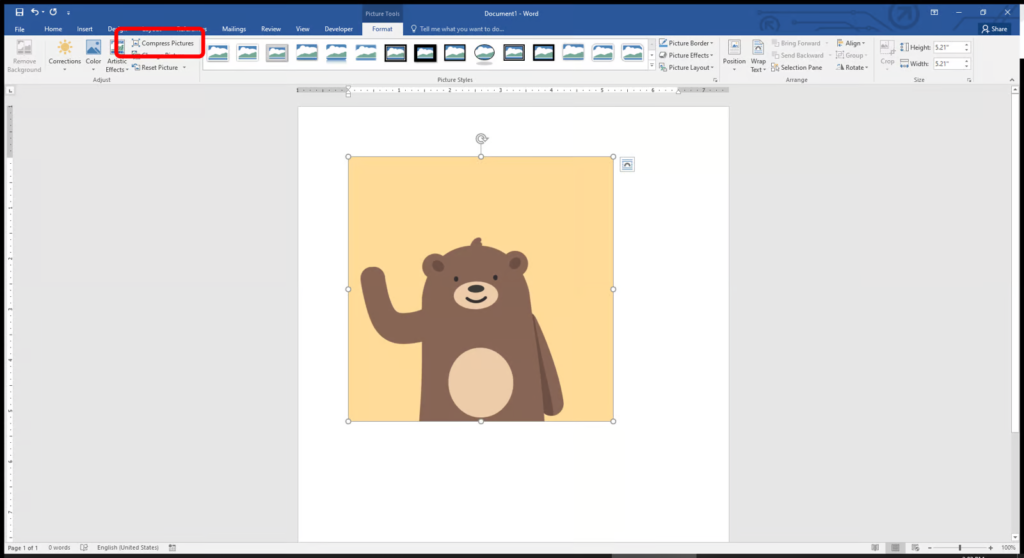1024x558 pixels.
Task: Click the zoom slider in status bar
Action: 960,548
